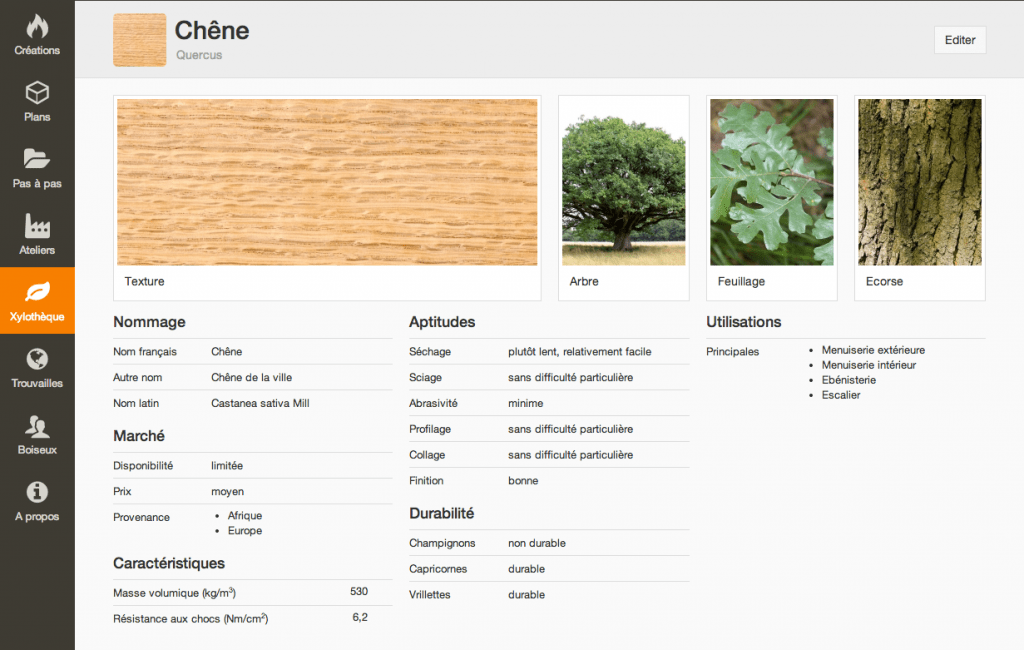Open the Plans cube icon
The image size is (1024, 650).
click(x=37, y=93)
